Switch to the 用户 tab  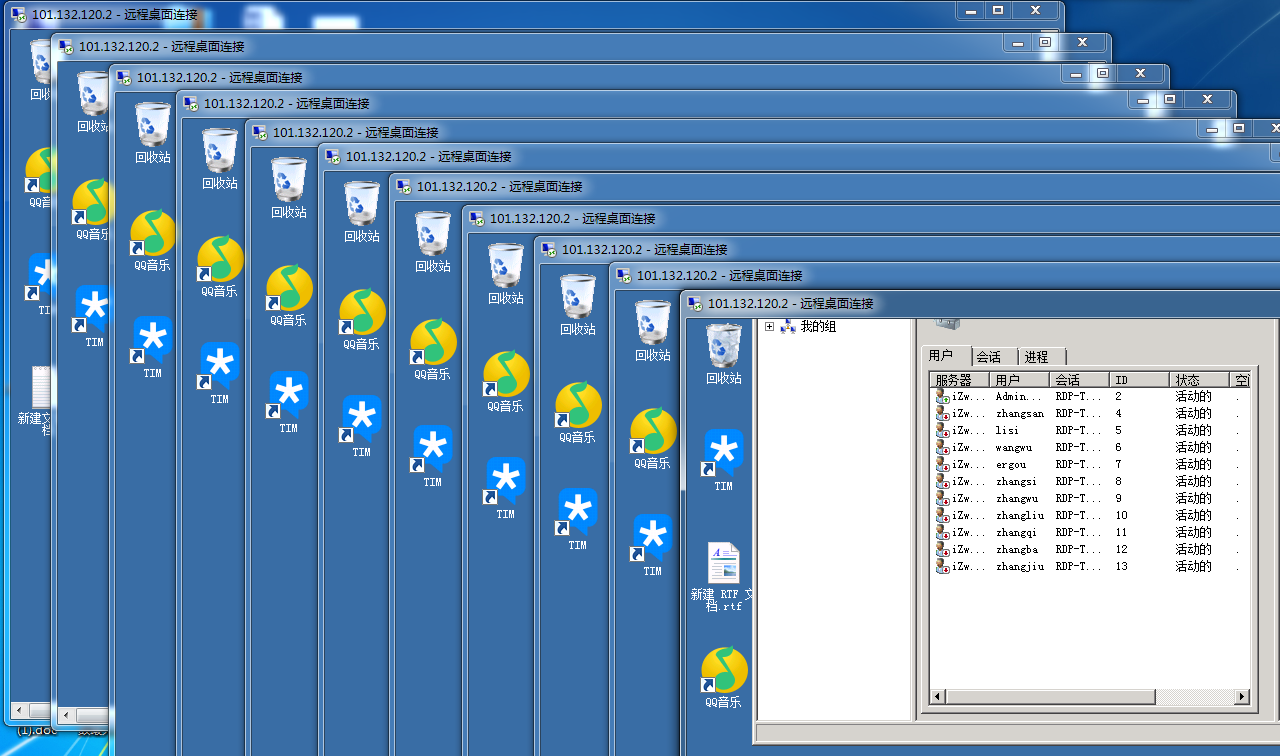point(941,356)
